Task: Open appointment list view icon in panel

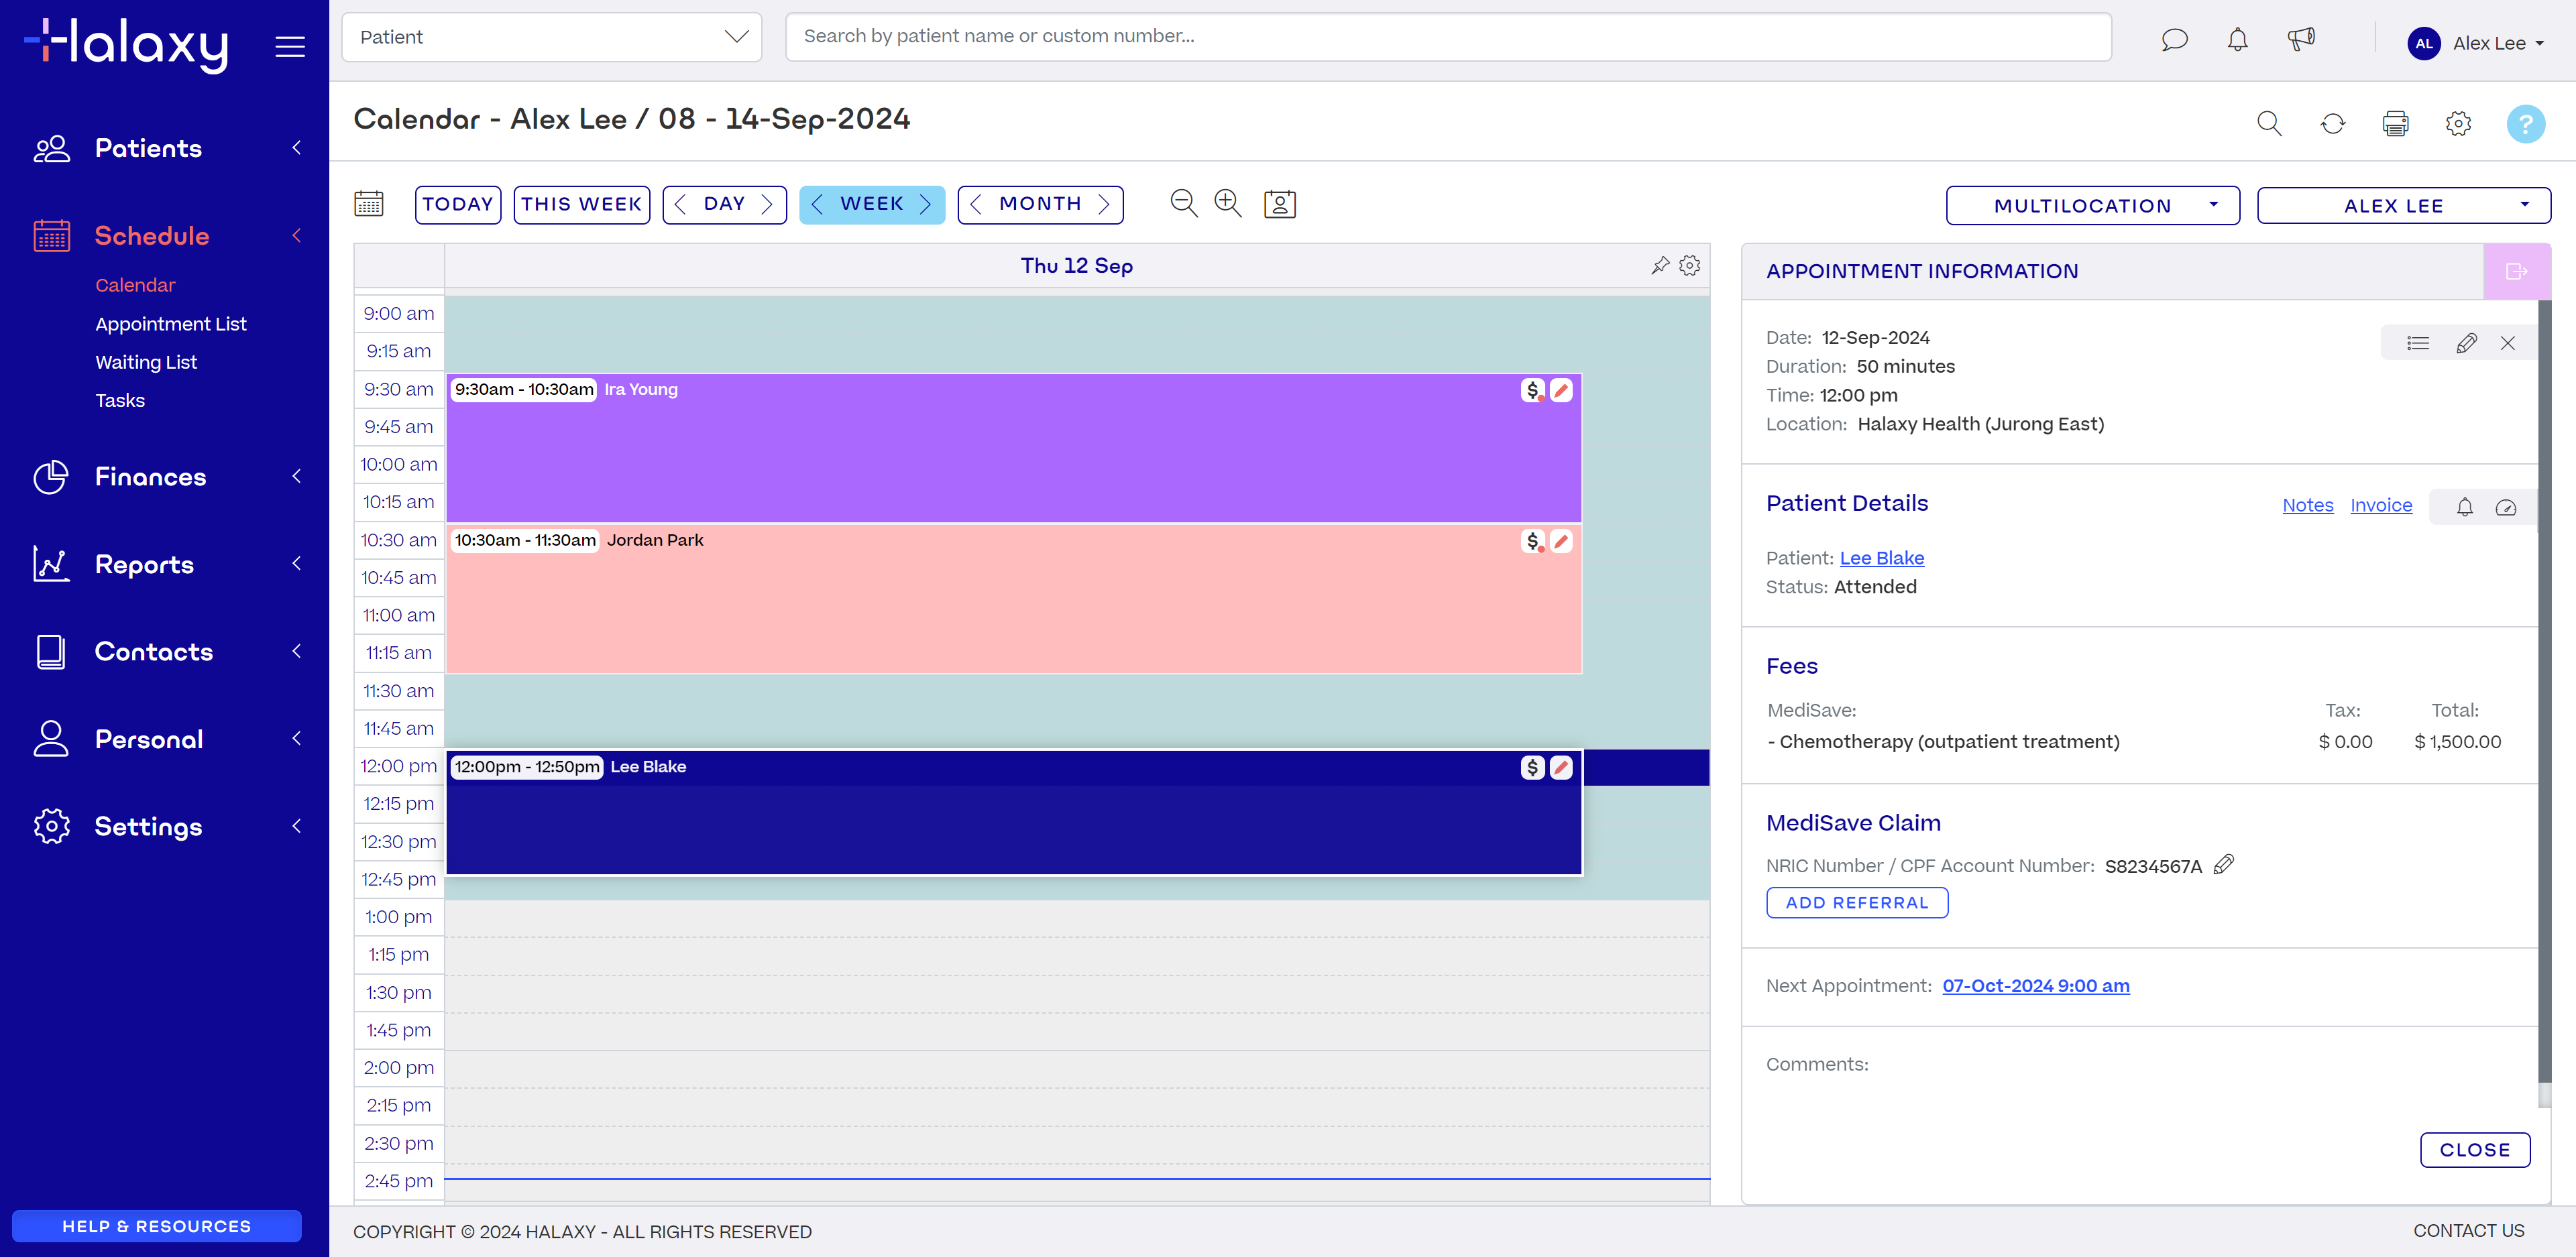Action: click(2418, 343)
